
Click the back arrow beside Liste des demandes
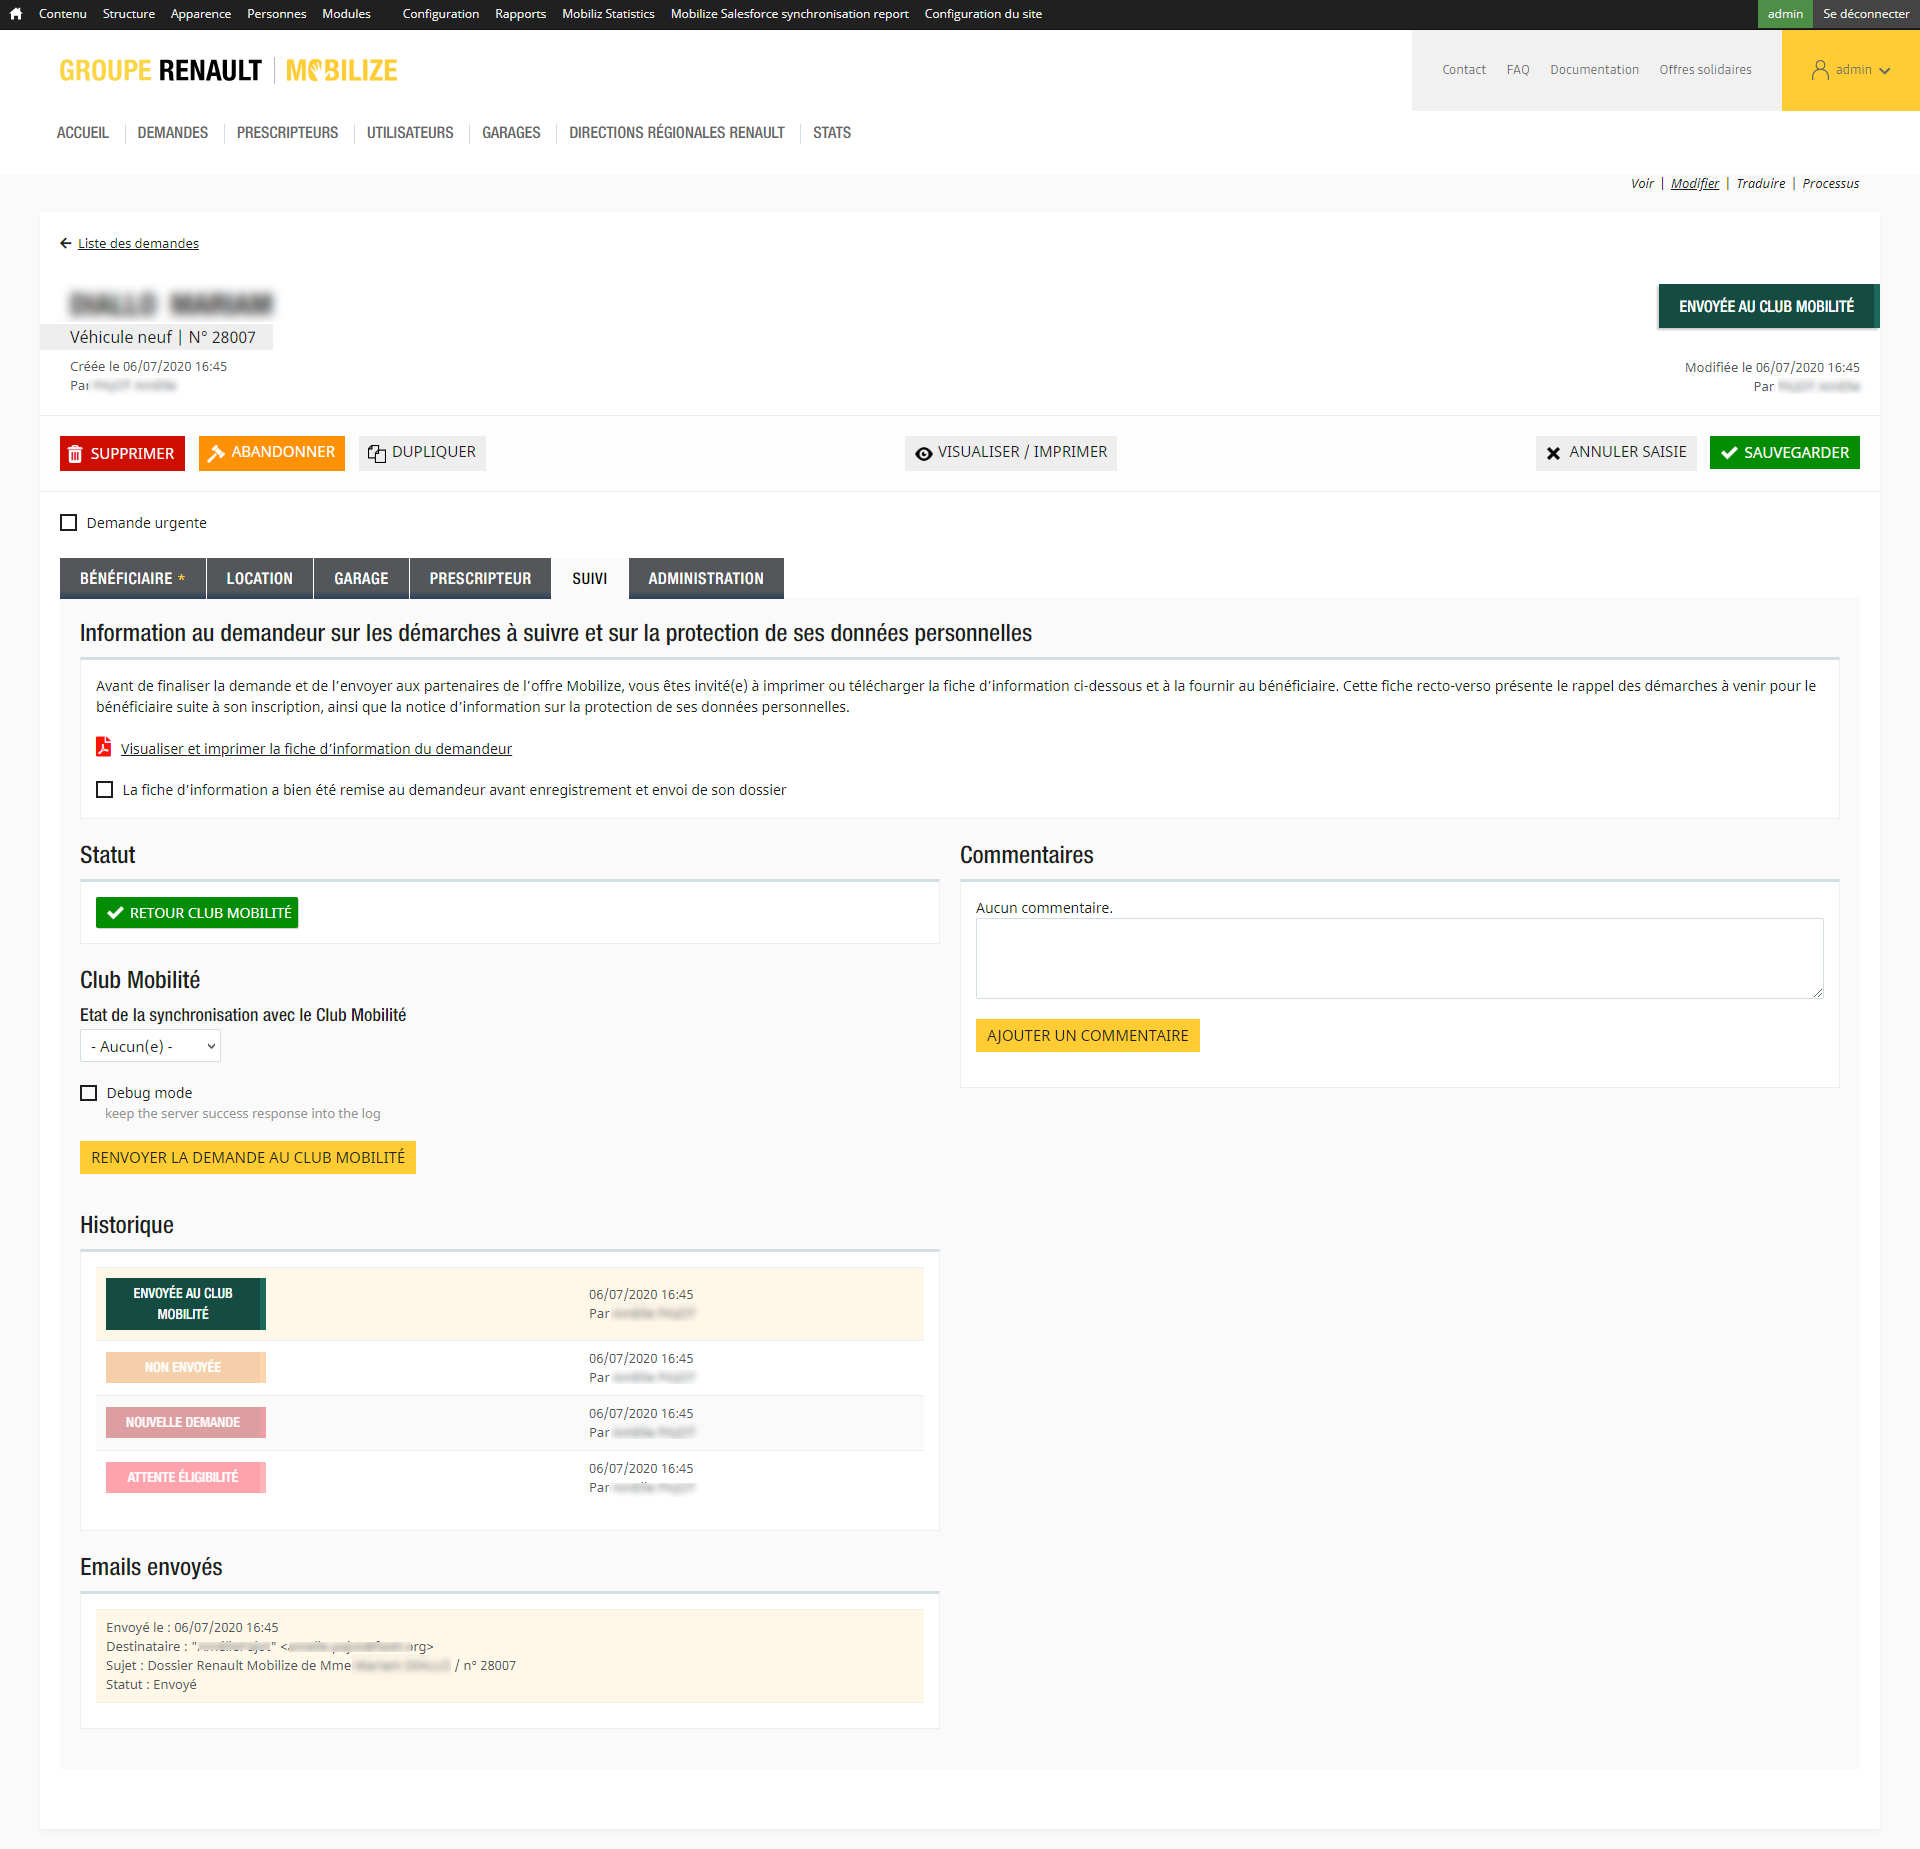(x=66, y=243)
